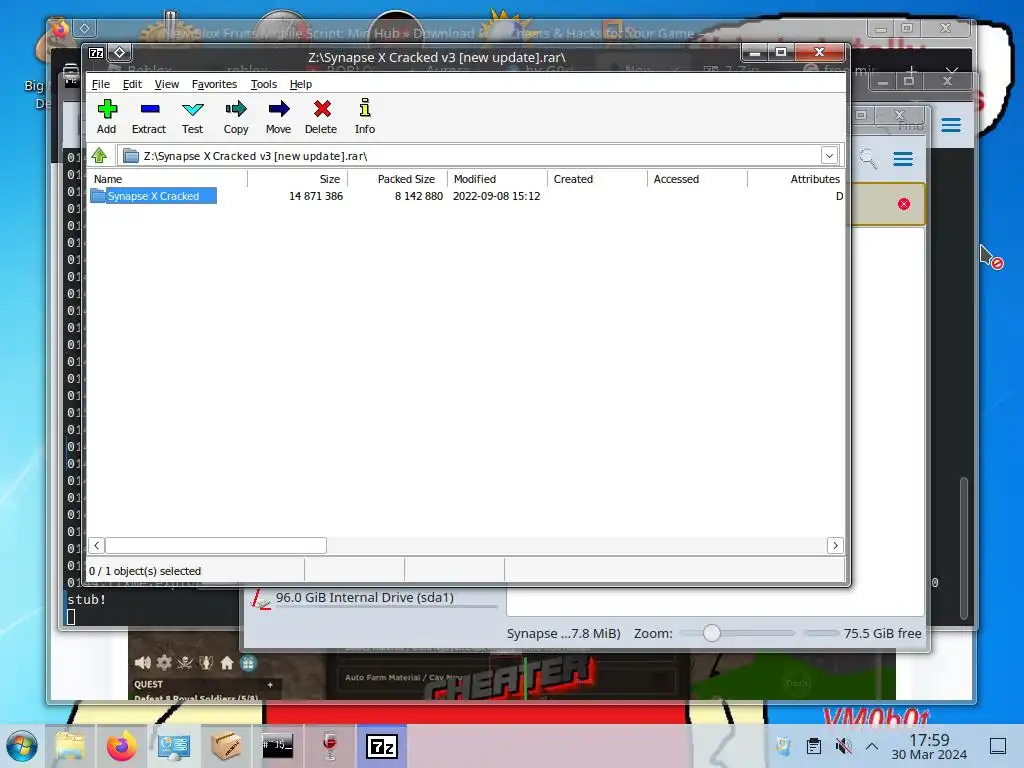Open the hamburger menu in the file manager window
This screenshot has height=768, width=1024.
point(903,159)
